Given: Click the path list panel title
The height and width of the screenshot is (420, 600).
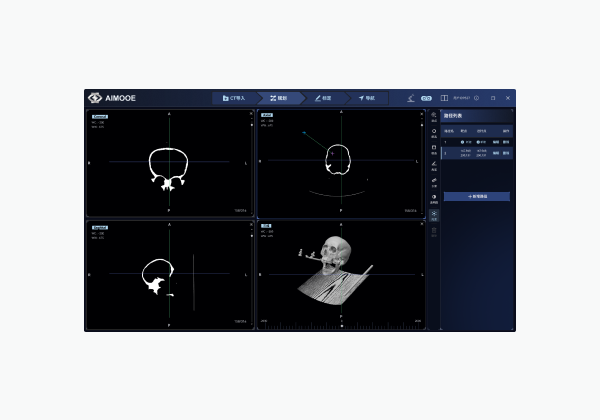Looking at the screenshot, I should pos(453,116).
